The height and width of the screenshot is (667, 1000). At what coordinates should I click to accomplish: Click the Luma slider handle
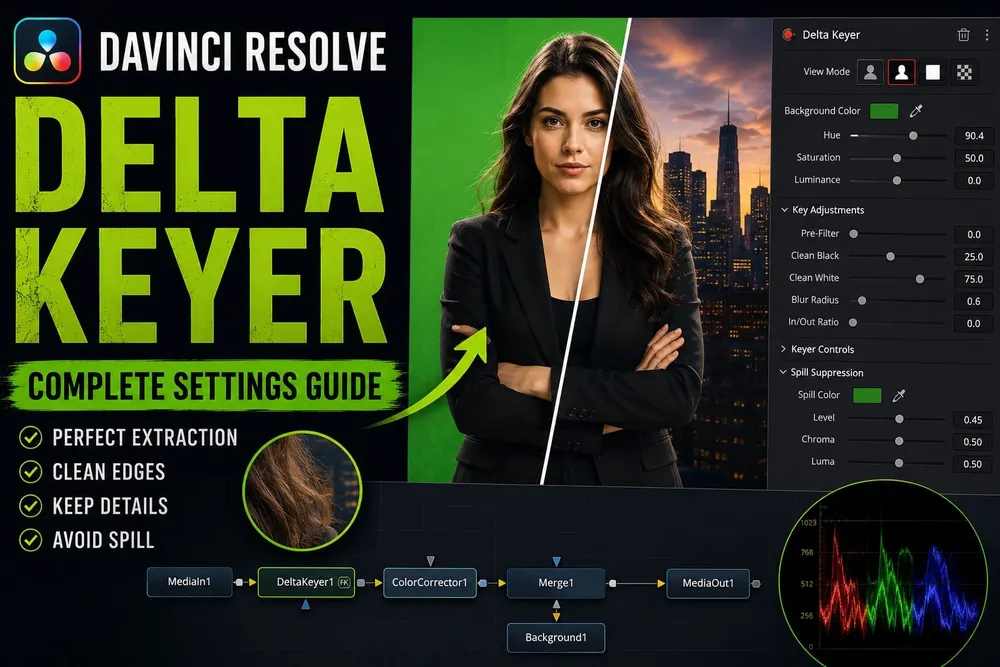(899, 463)
